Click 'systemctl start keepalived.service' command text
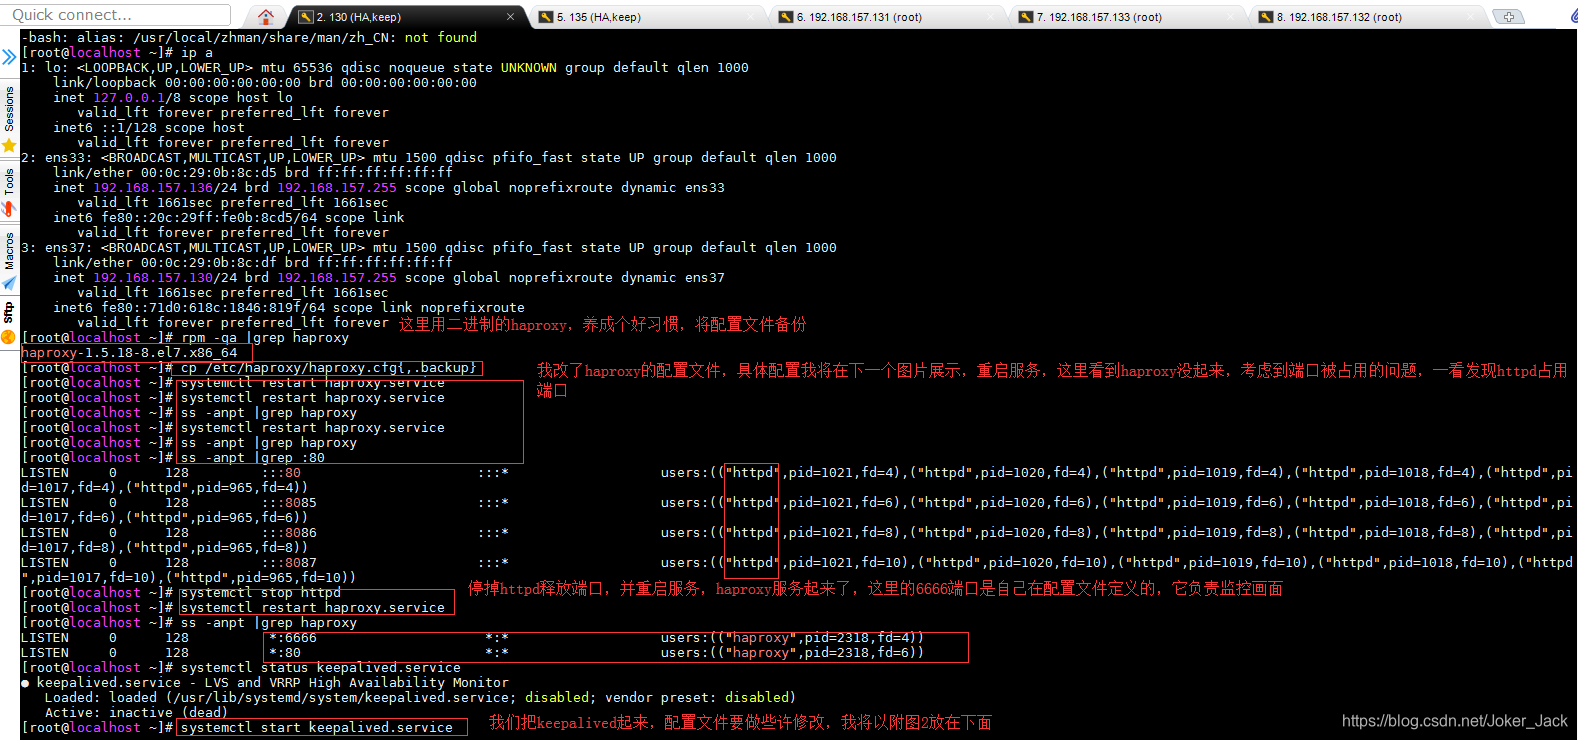1578x740 pixels. pyautogui.click(x=317, y=727)
